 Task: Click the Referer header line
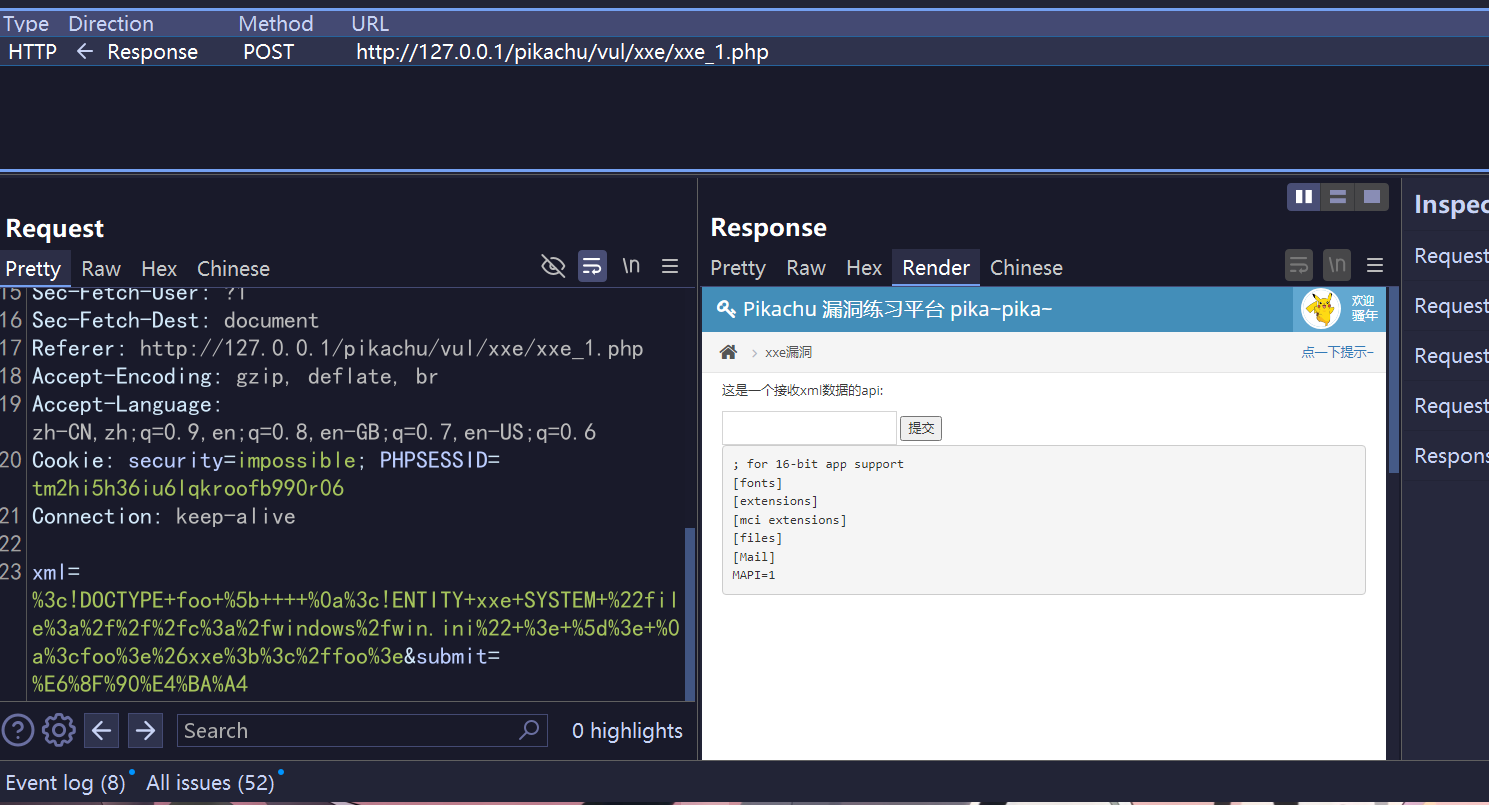pos(338,348)
